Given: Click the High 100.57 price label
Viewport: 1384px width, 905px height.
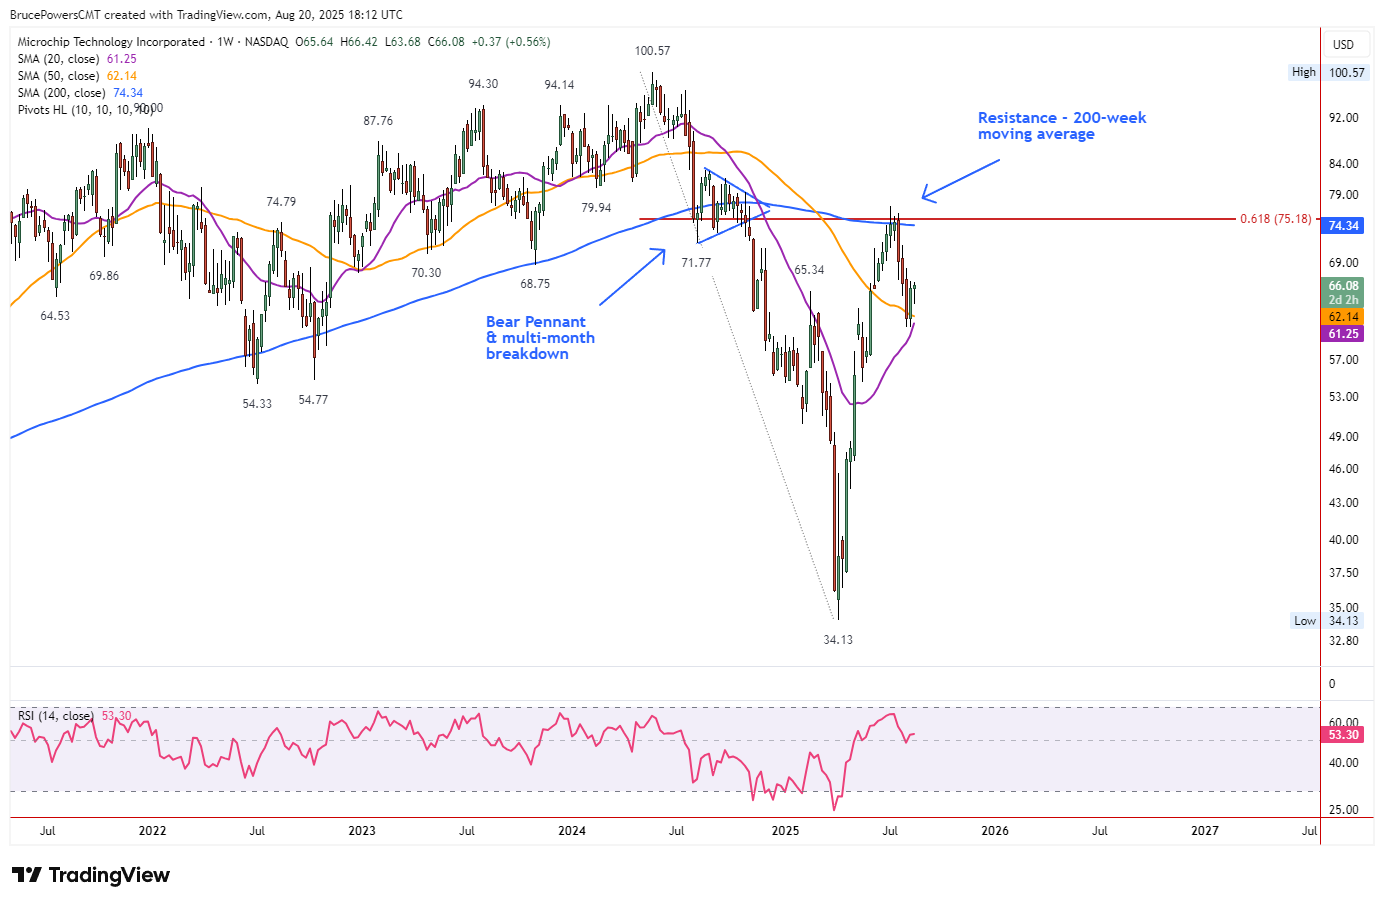Looking at the screenshot, I should (x=1328, y=72).
